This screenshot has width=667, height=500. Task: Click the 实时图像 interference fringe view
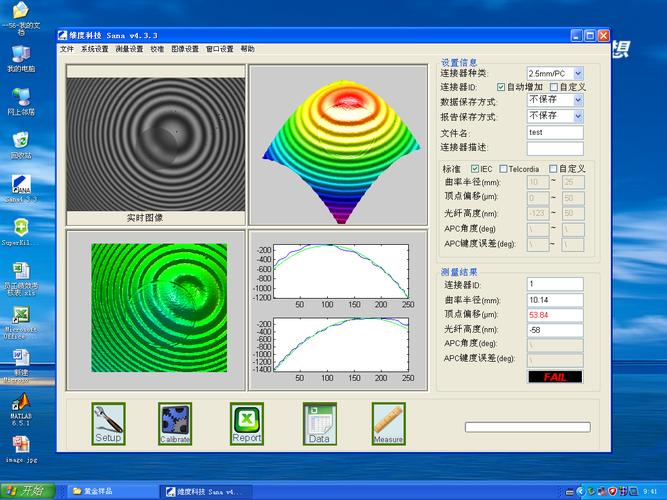tap(156, 144)
